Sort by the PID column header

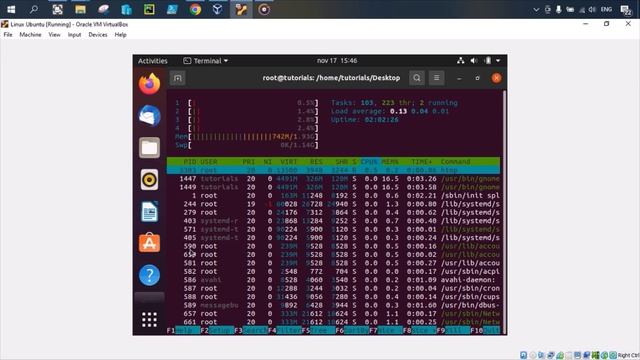189,162
